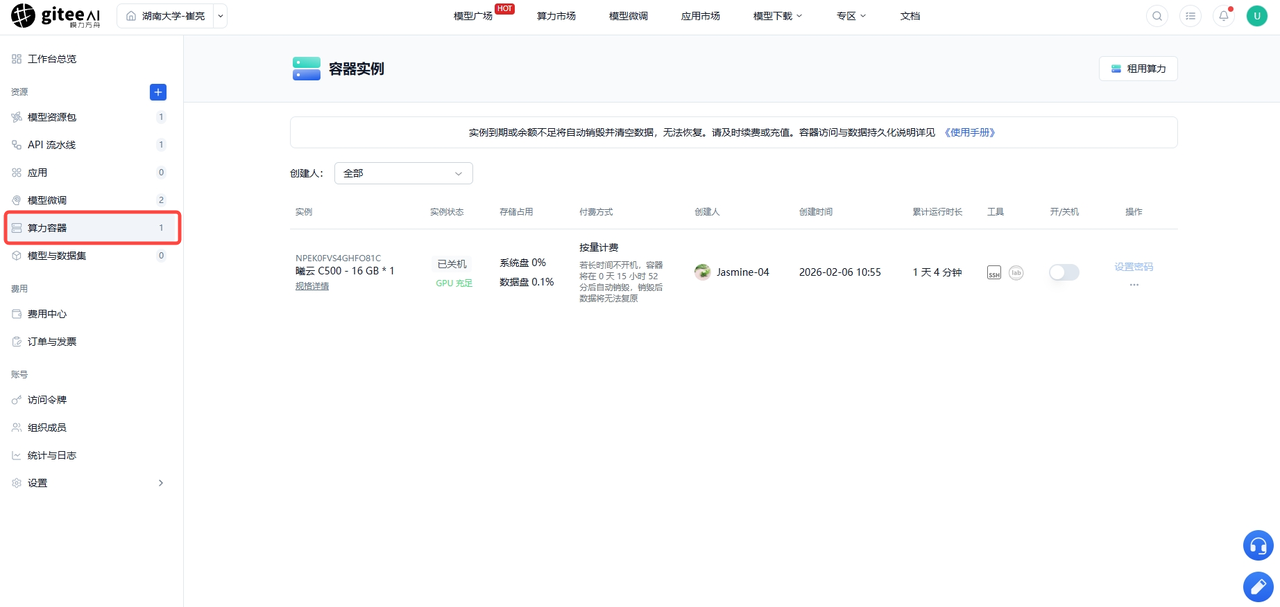Open 组织成员 in sidebar
This screenshot has width=1280, height=607.
tap(91, 428)
